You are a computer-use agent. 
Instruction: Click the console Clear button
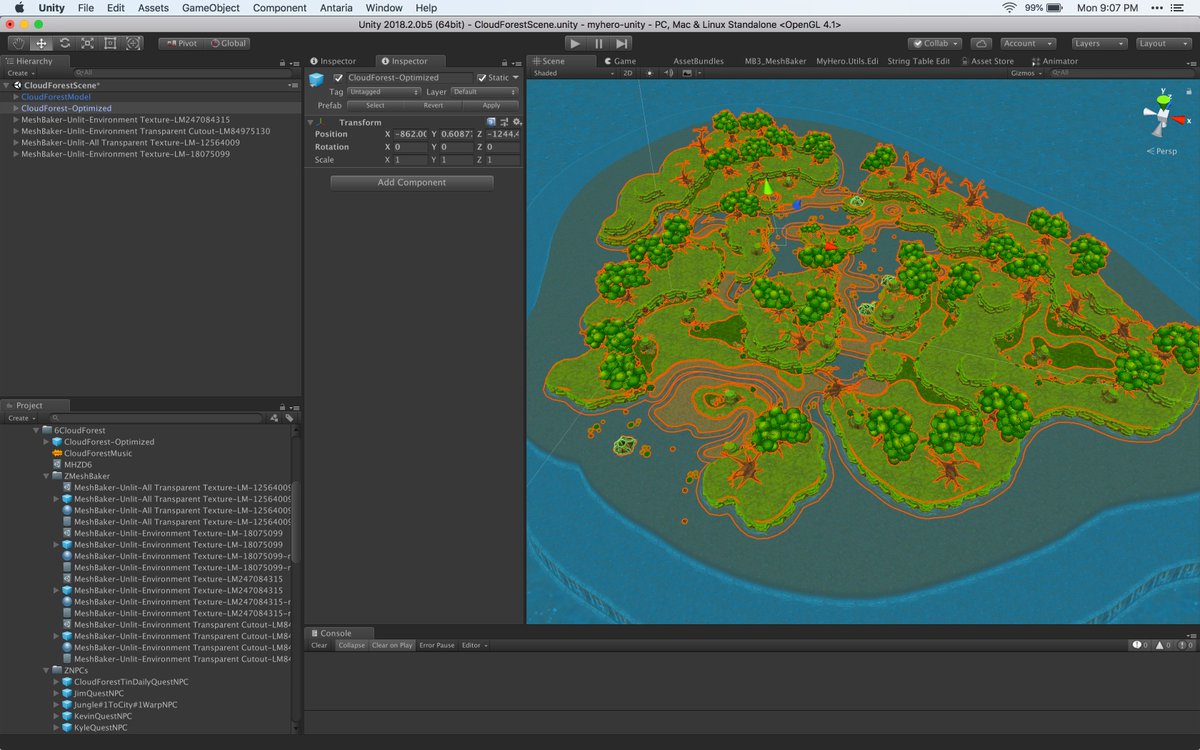pos(319,645)
